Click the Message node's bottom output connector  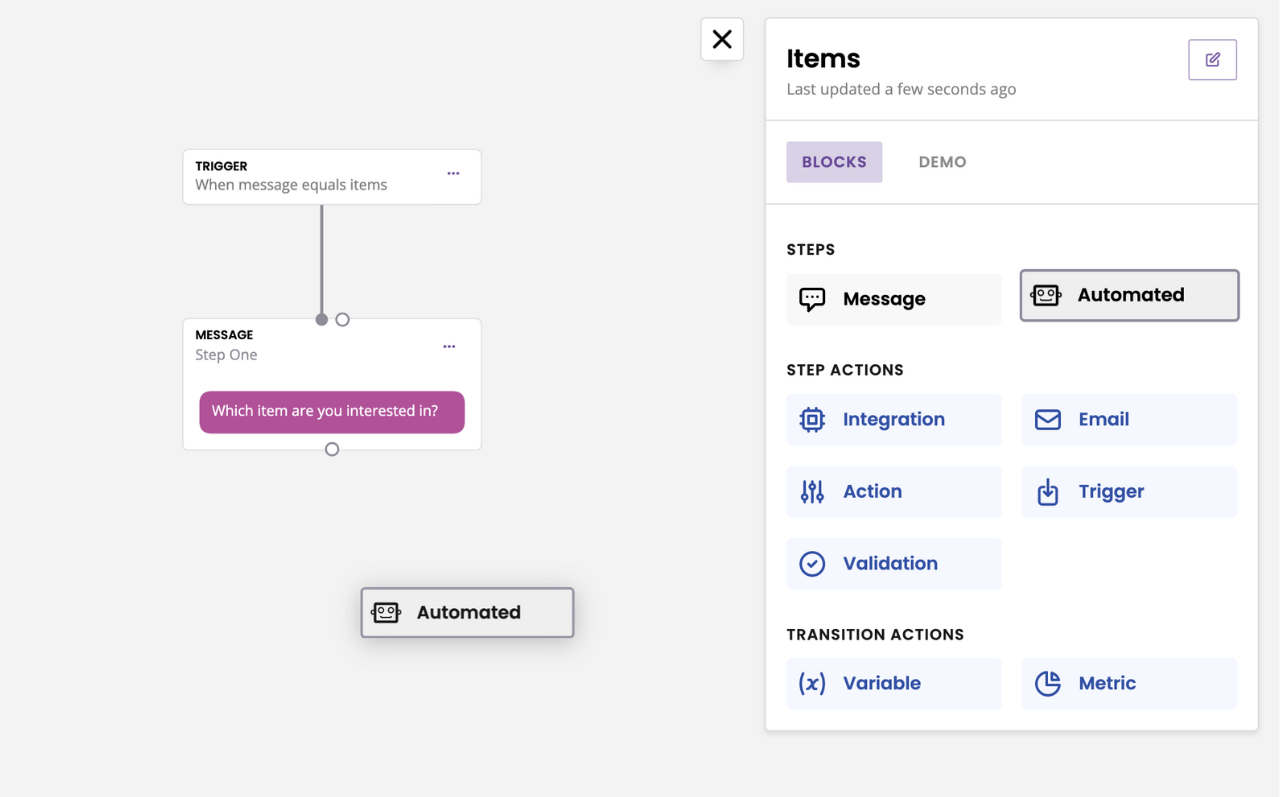click(x=332, y=450)
